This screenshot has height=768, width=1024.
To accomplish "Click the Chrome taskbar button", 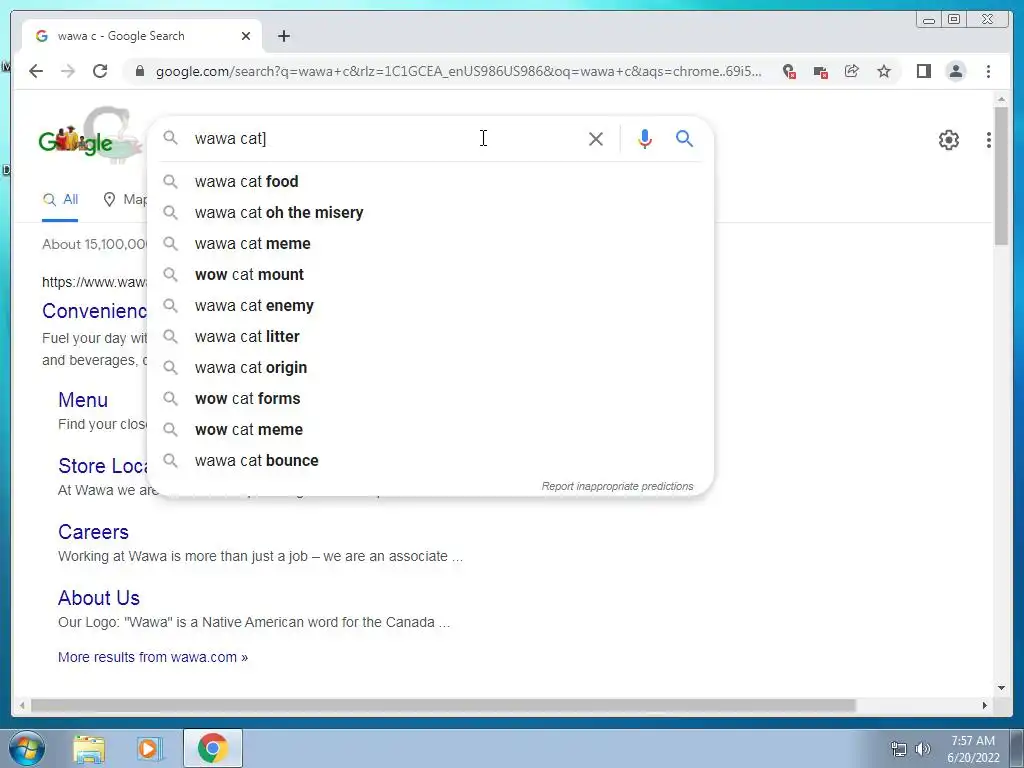I will click(x=213, y=748).
